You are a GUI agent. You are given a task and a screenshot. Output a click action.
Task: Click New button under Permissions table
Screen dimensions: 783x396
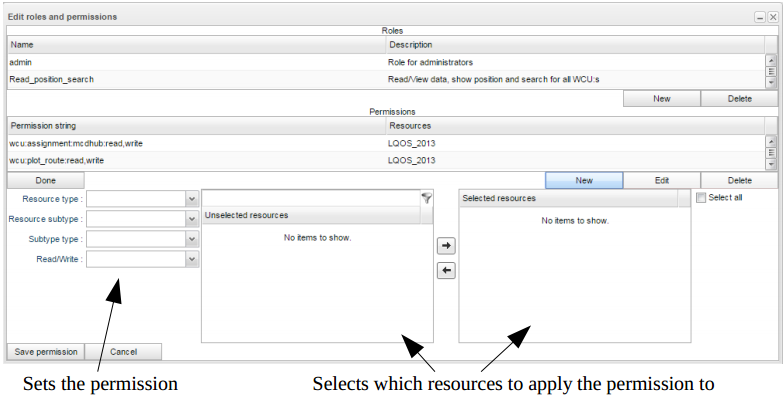pos(584,181)
